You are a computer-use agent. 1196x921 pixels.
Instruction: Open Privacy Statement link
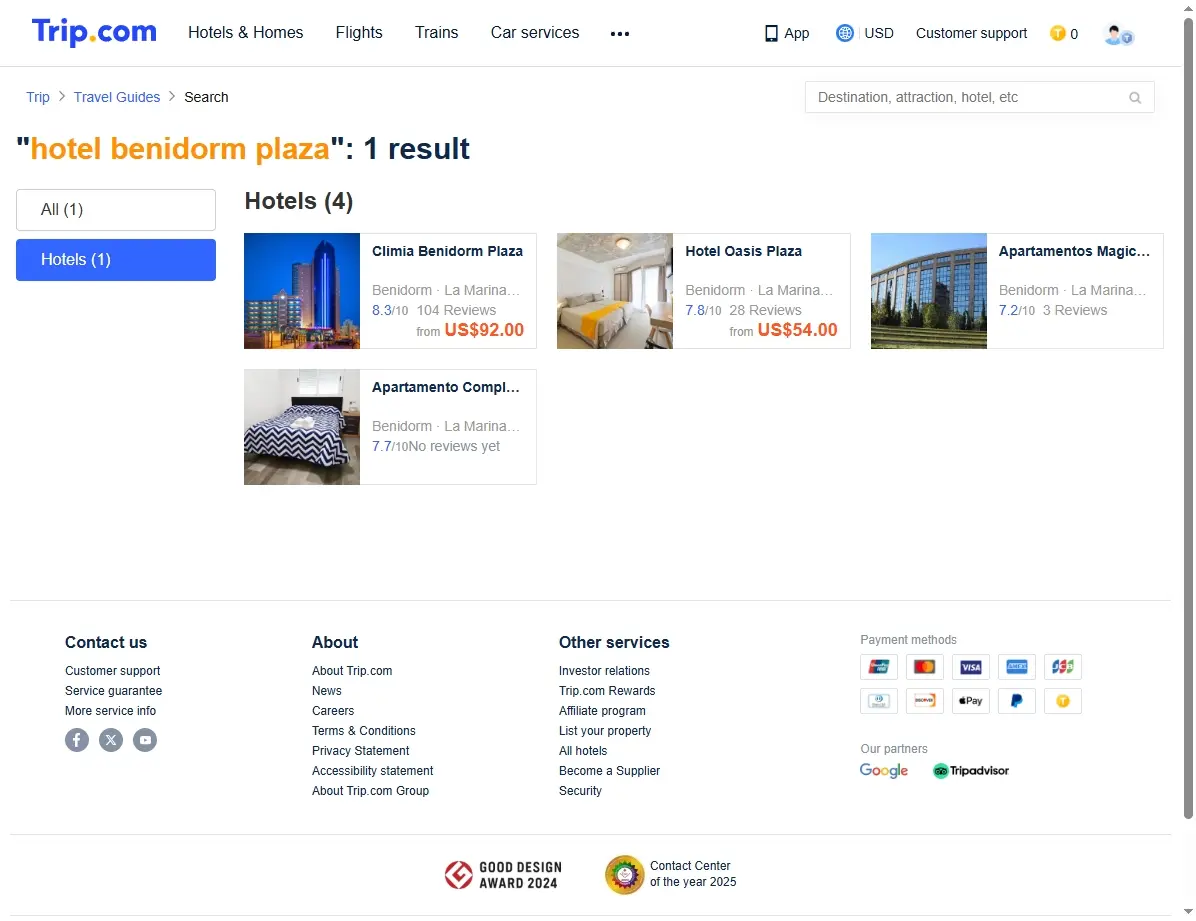point(361,751)
